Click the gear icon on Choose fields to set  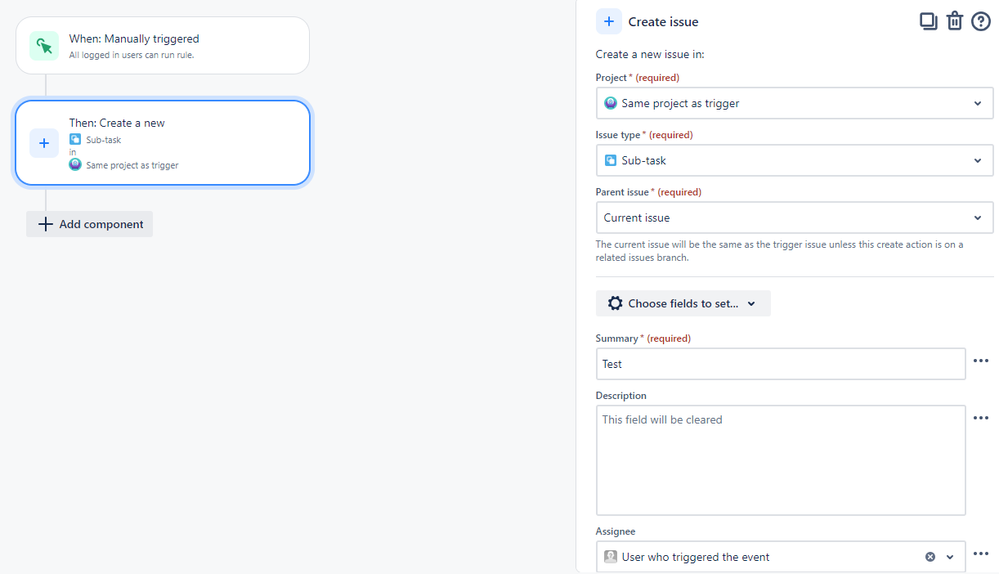click(x=615, y=303)
